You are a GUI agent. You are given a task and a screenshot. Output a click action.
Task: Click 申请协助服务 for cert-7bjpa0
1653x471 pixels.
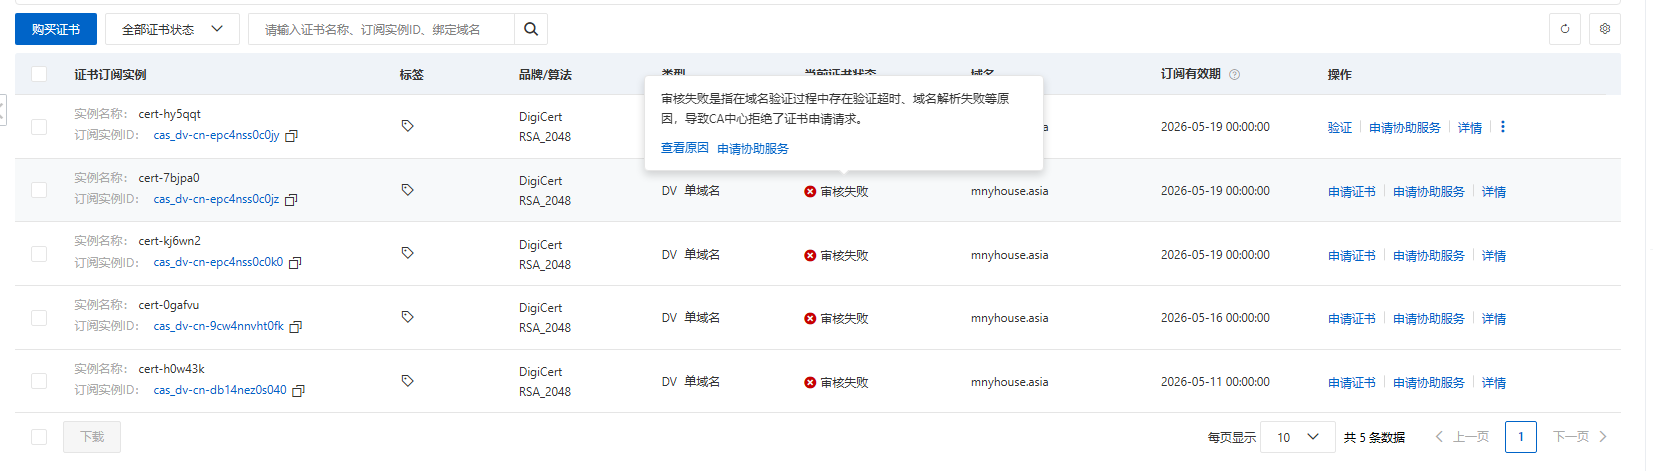coord(1429,192)
